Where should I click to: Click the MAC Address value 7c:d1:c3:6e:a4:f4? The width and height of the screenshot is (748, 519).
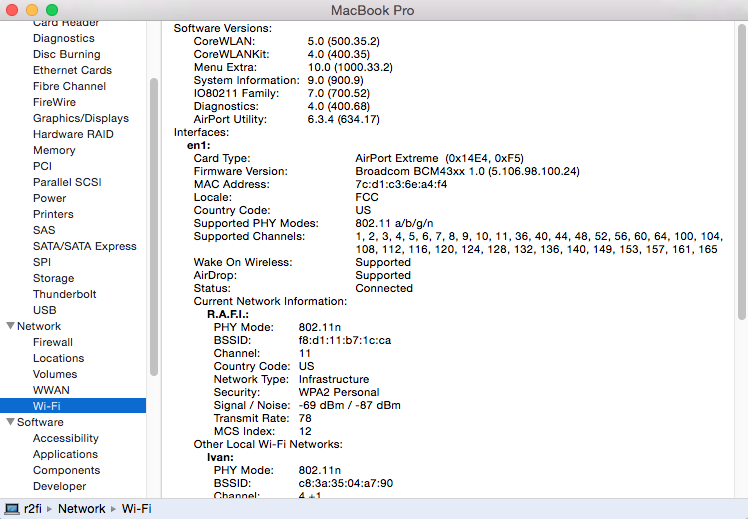tap(401, 184)
